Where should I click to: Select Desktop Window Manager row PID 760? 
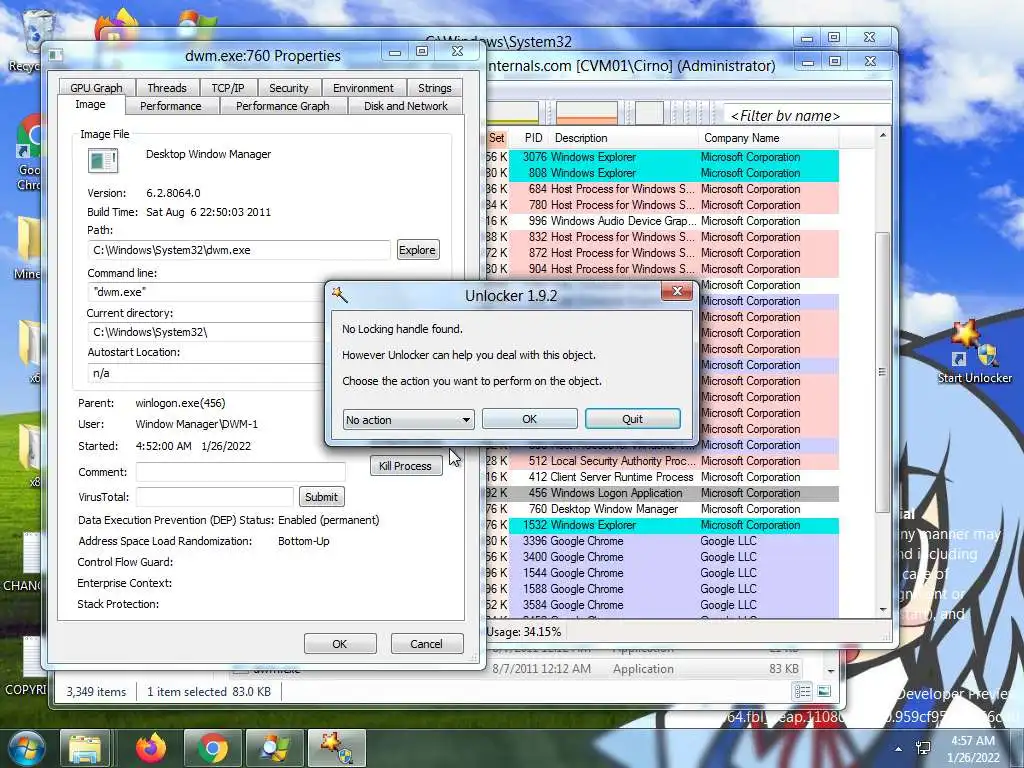point(663,509)
